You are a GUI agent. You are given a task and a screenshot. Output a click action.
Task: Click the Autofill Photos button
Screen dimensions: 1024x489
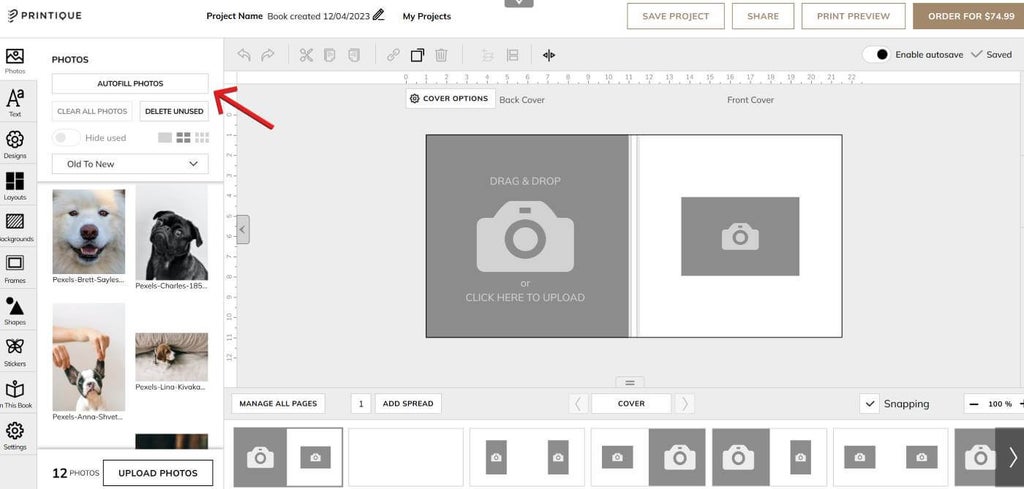(x=130, y=84)
